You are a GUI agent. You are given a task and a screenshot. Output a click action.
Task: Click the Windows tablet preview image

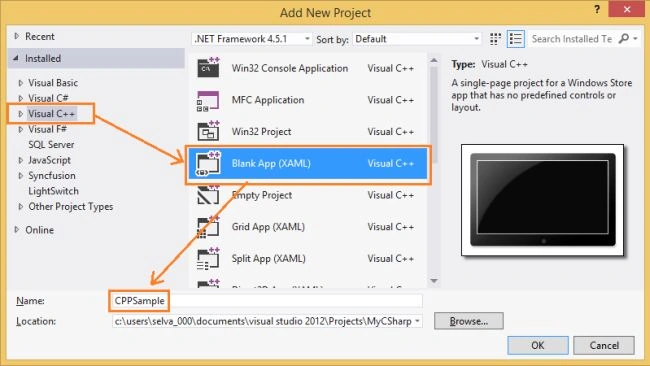542,200
